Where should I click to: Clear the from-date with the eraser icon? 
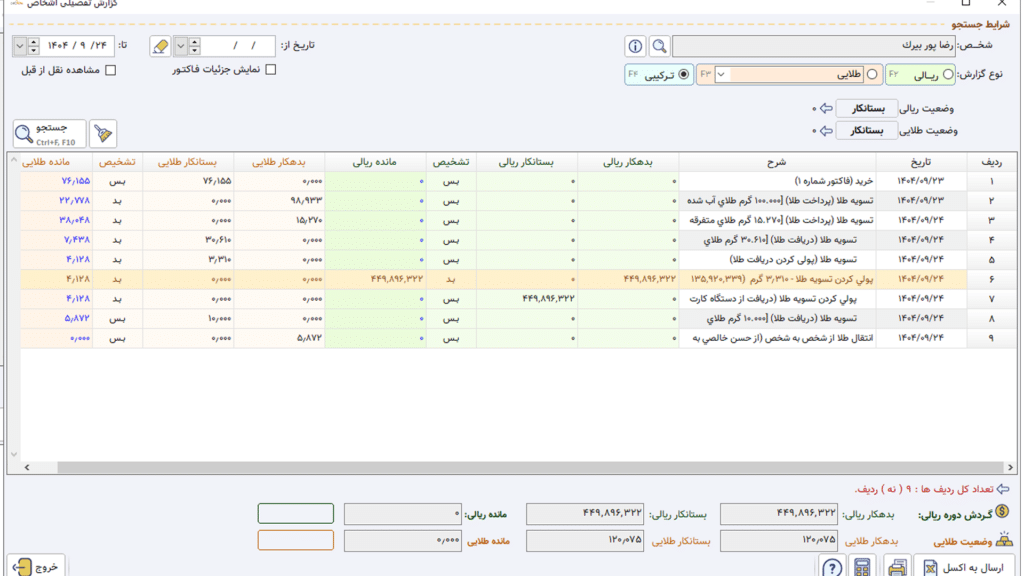pos(160,46)
